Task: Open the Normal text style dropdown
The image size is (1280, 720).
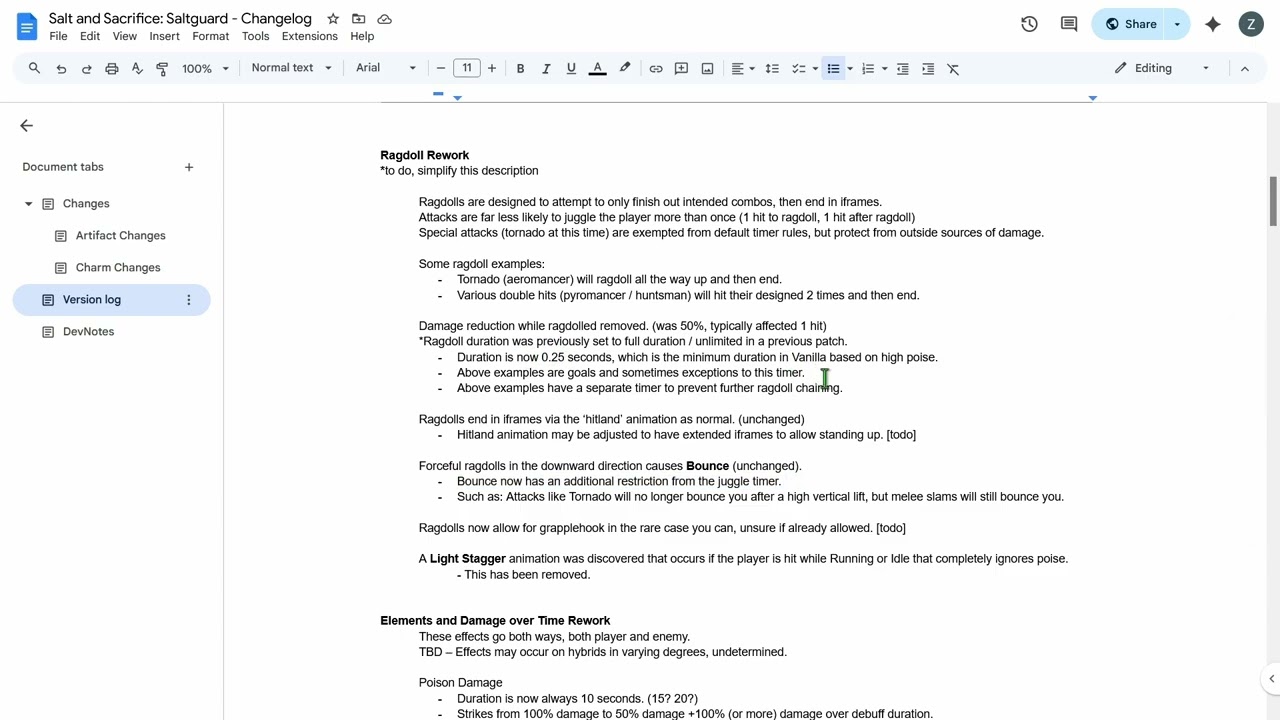Action: (x=291, y=68)
